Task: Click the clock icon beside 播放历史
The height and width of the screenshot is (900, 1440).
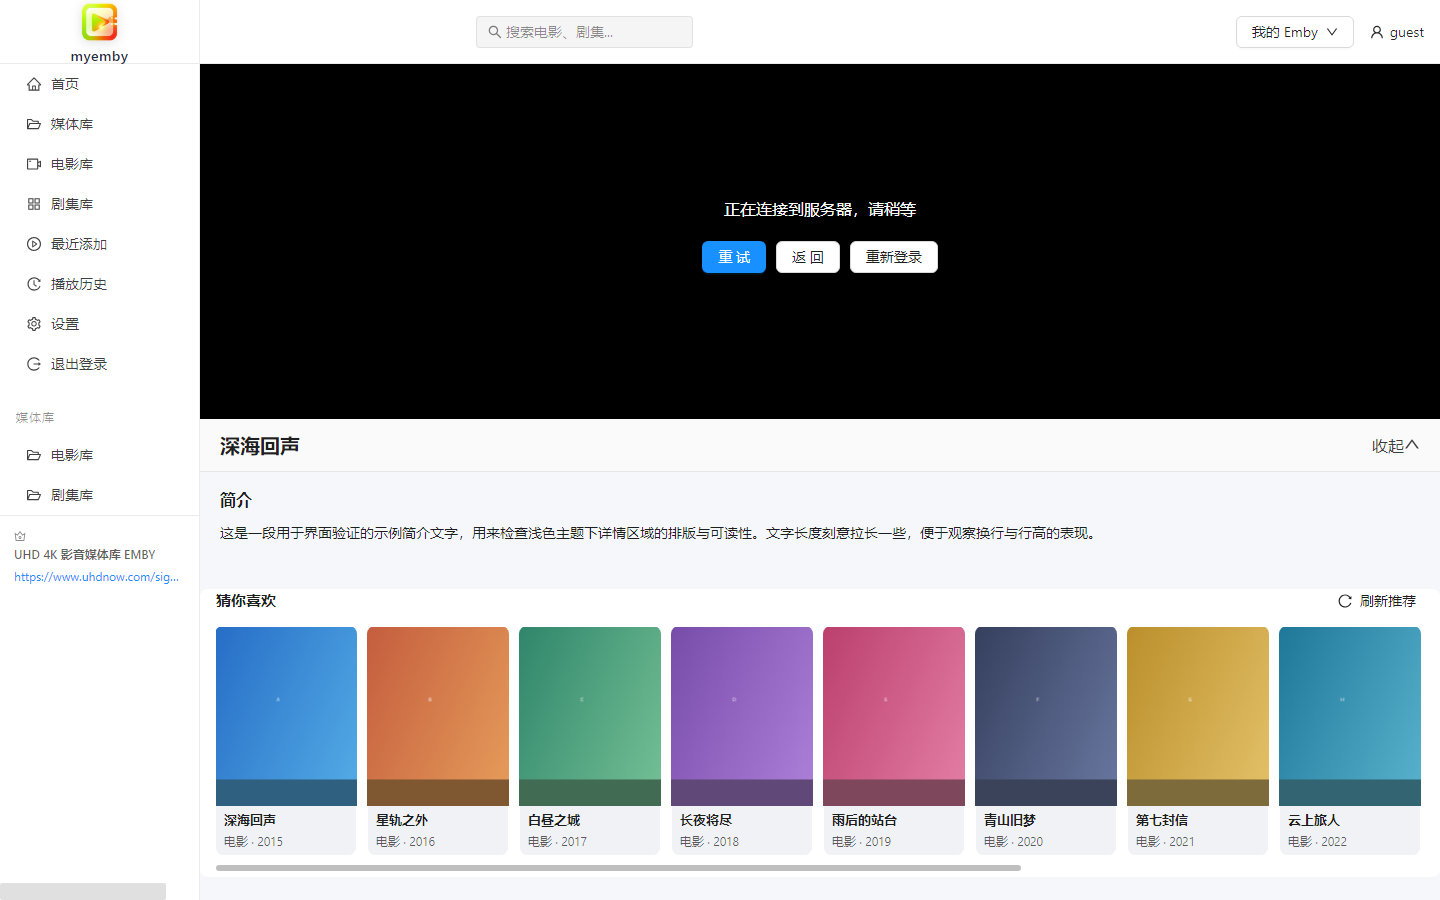Action: [34, 284]
